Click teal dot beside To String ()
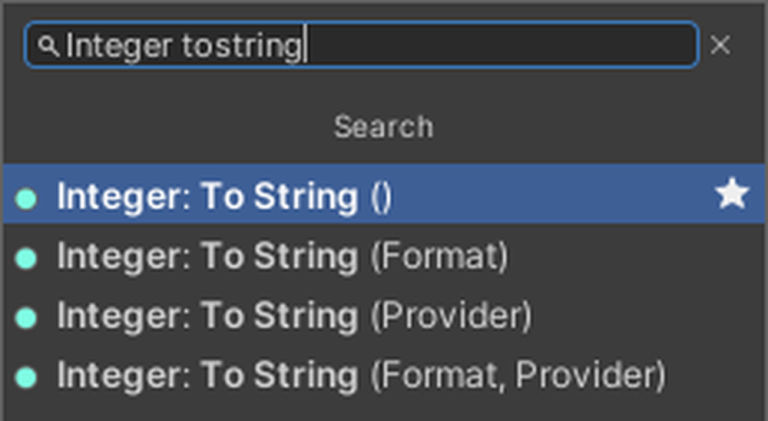This screenshot has width=768, height=421. point(26,198)
